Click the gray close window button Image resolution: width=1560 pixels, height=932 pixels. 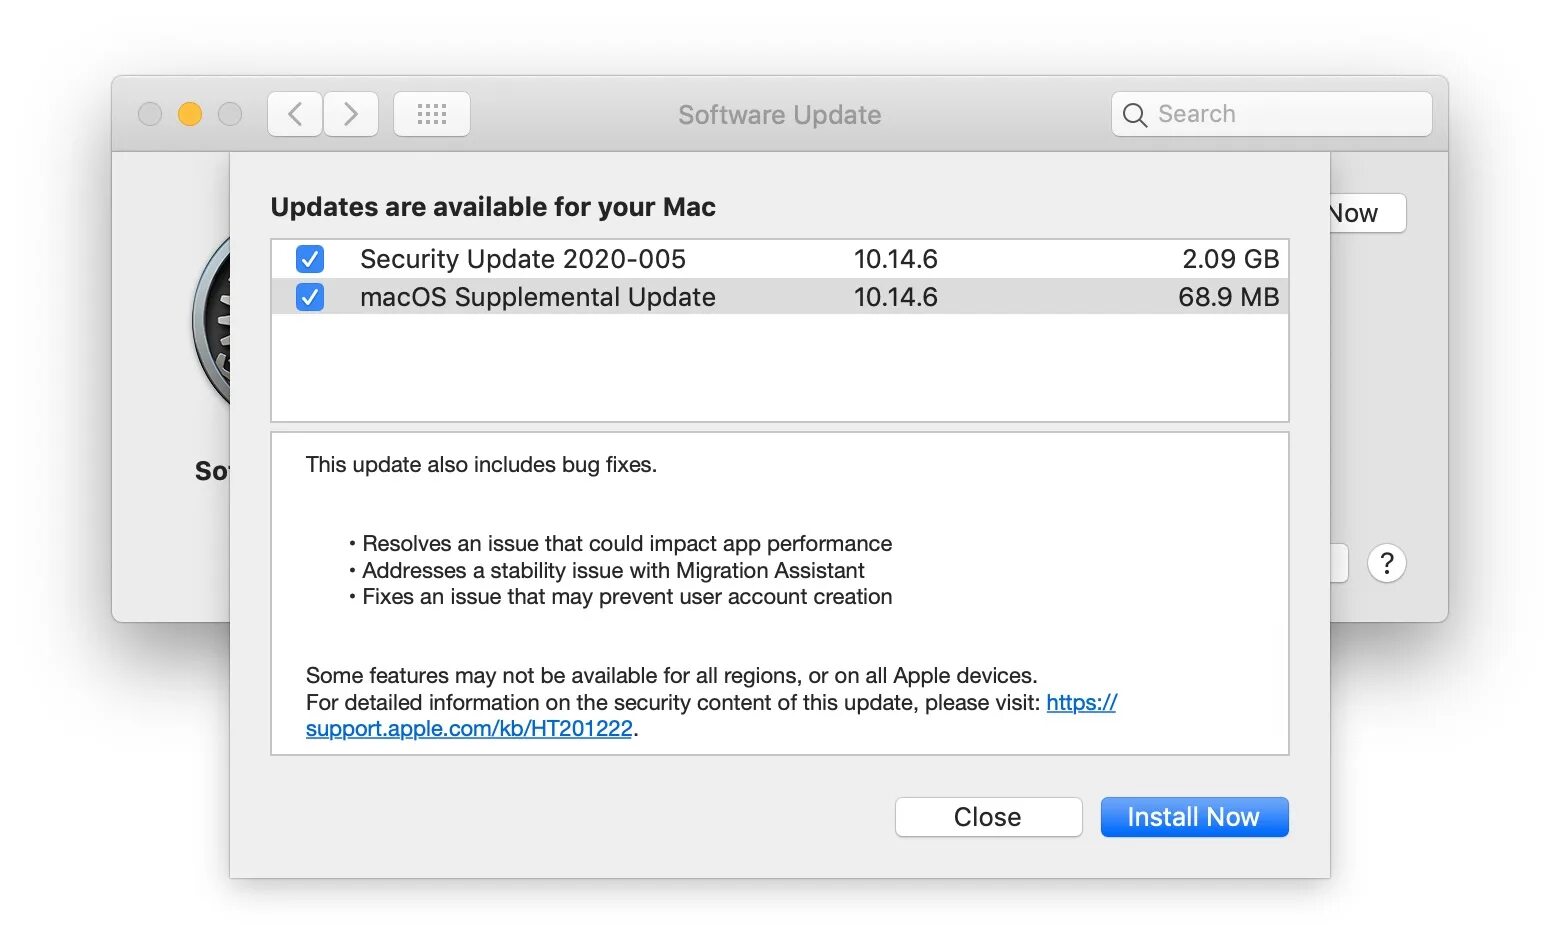(x=150, y=114)
